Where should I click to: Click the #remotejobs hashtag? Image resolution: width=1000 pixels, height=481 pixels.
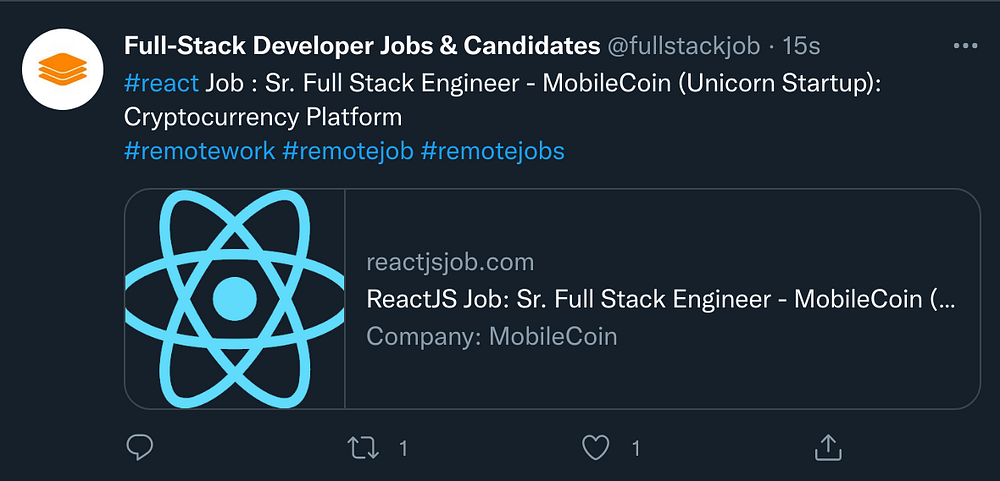pos(493,151)
